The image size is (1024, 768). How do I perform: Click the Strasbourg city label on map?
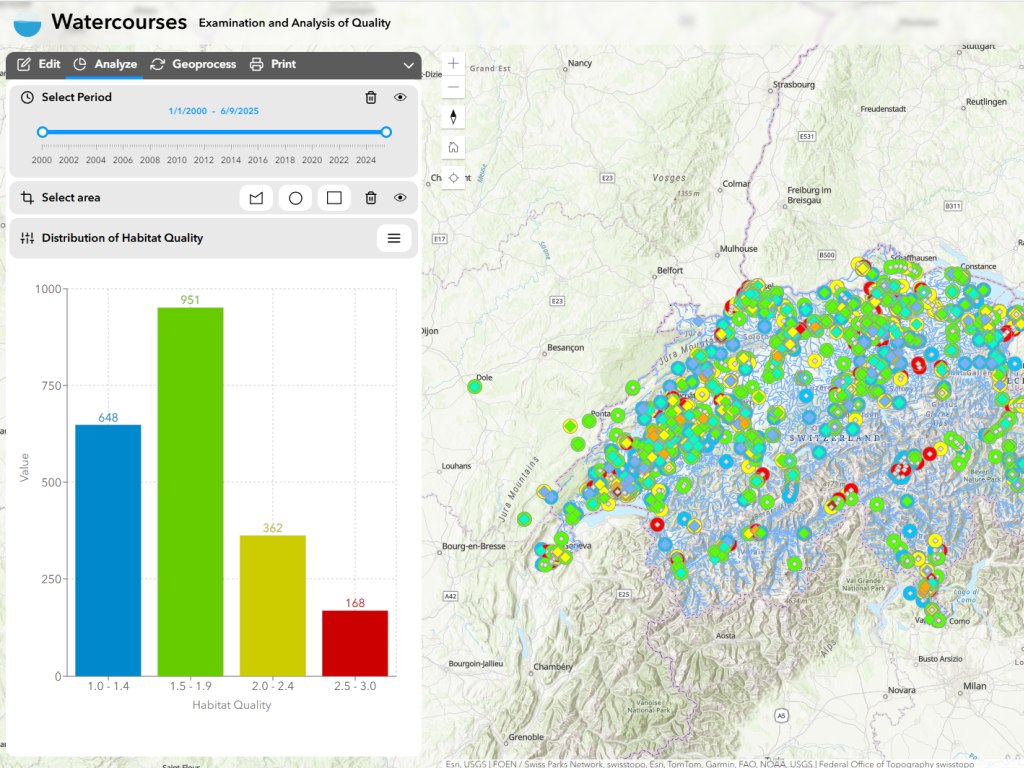click(x=793, y=84)
